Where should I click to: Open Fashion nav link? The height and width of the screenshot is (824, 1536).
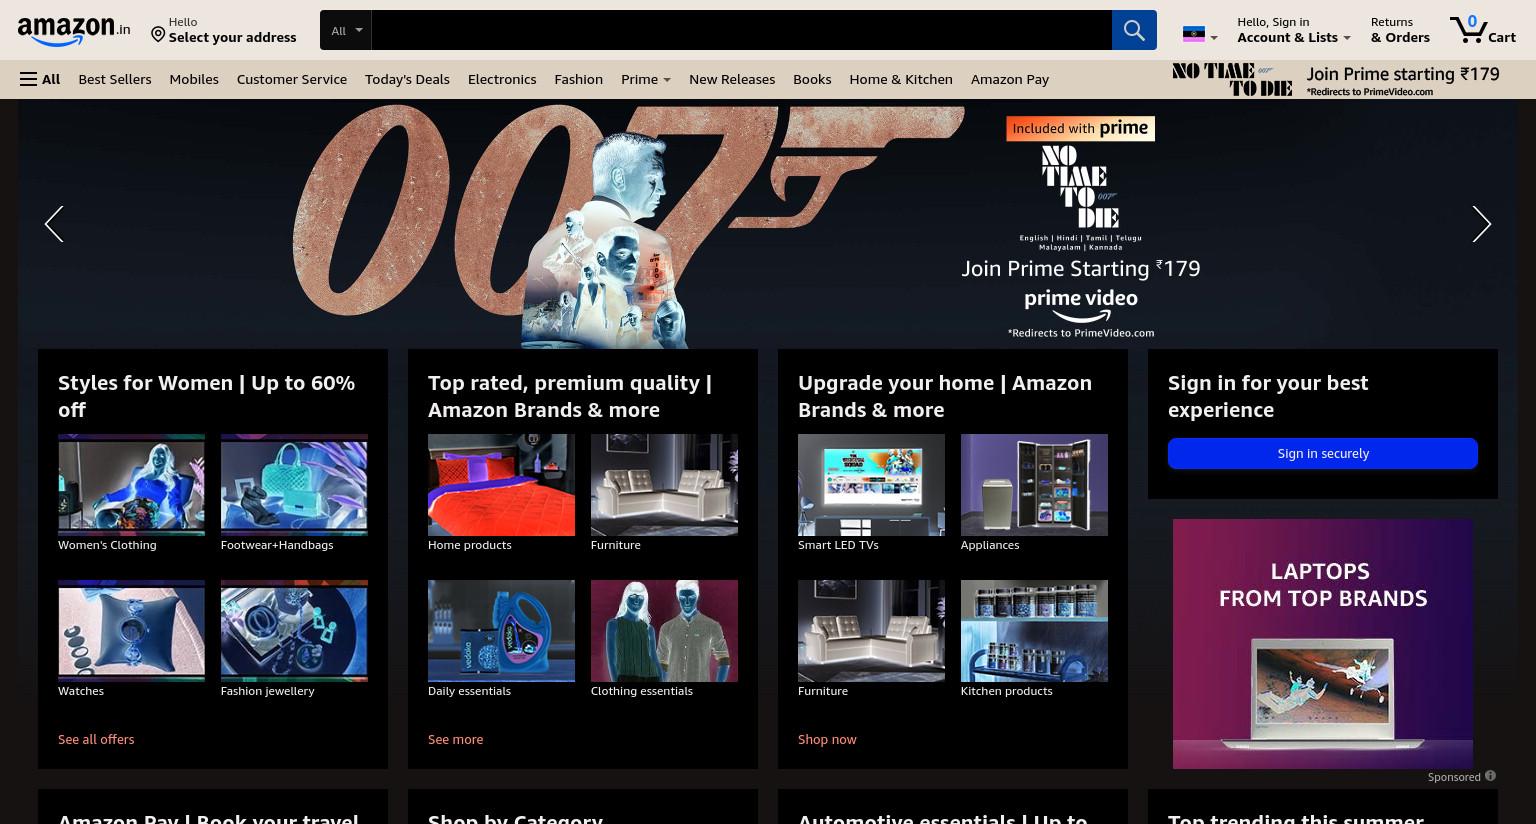pyautogui.click(x=579, y=79)
